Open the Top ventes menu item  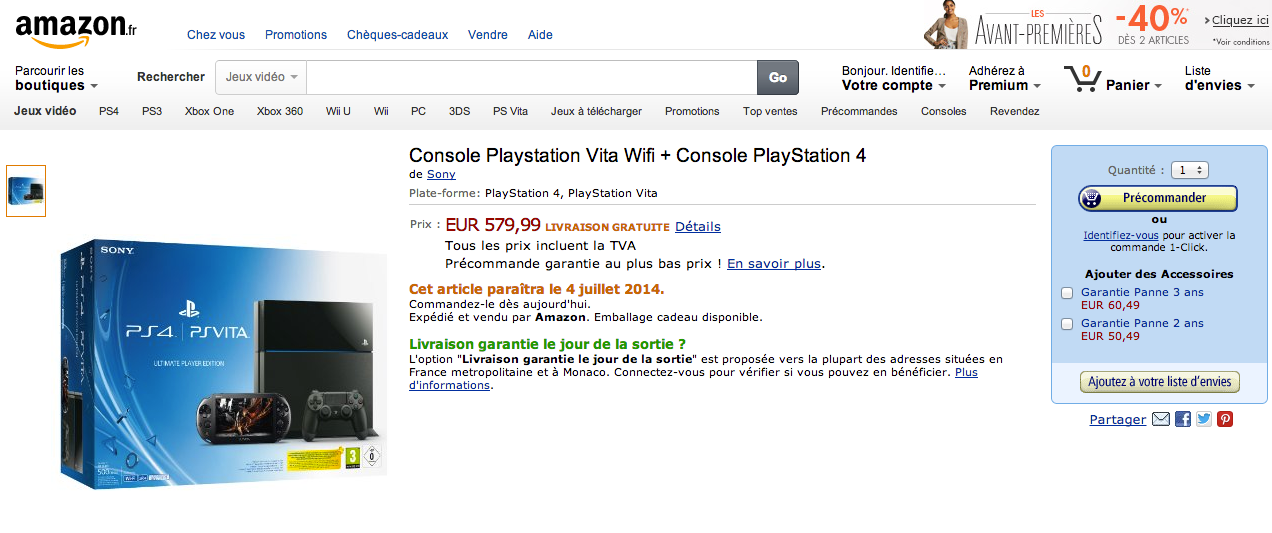pyautogui.click(x=770, y=111)
